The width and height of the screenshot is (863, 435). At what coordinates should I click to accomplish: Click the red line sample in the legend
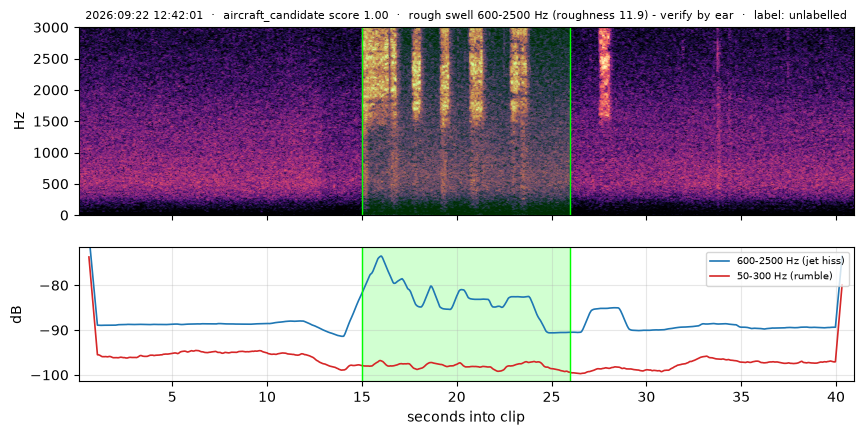(721, 276)
